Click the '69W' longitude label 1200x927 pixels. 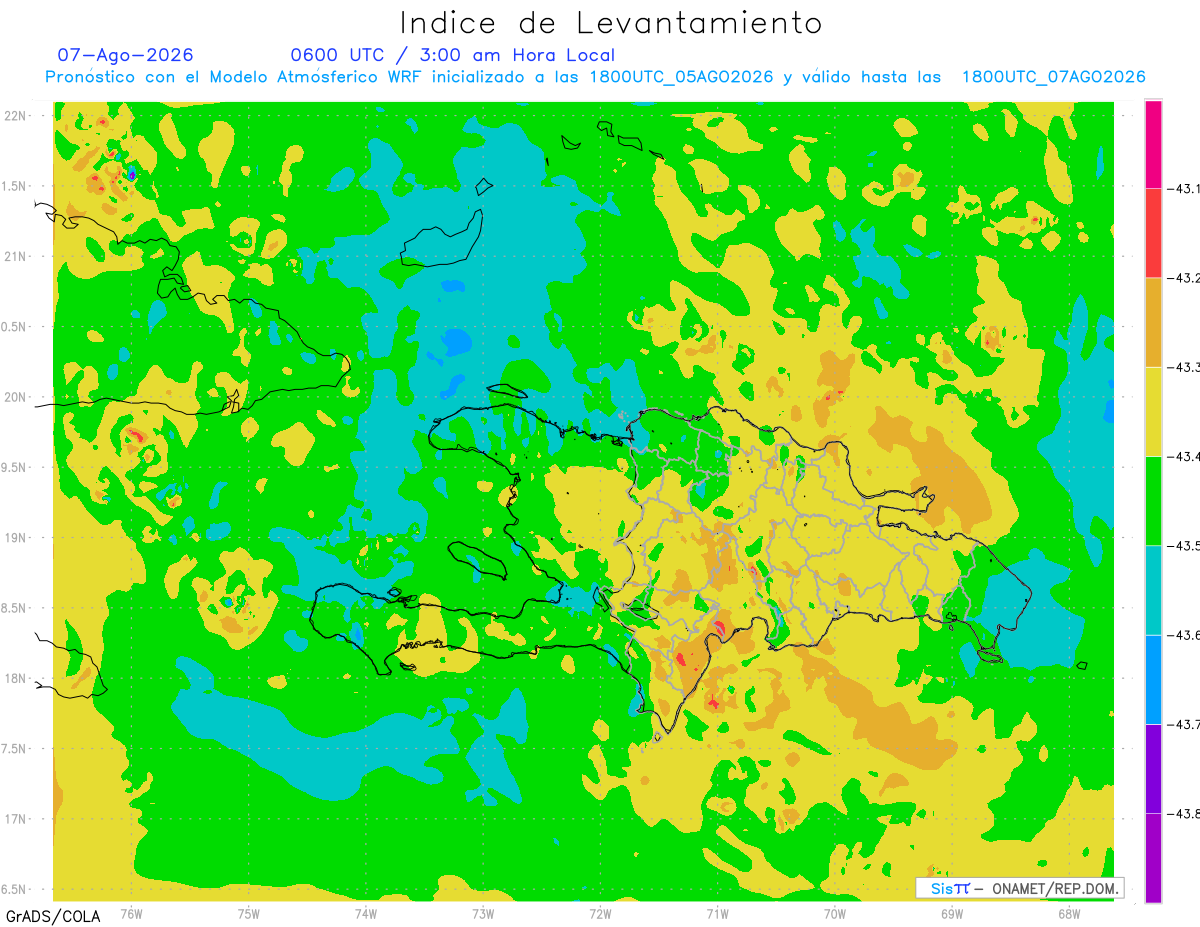pyautogui.click(x=952, y=913)
